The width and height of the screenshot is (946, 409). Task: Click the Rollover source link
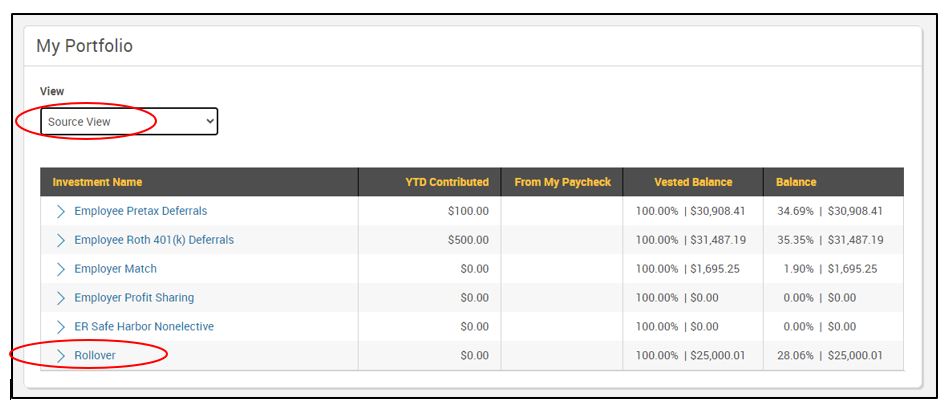coord(95,356)
